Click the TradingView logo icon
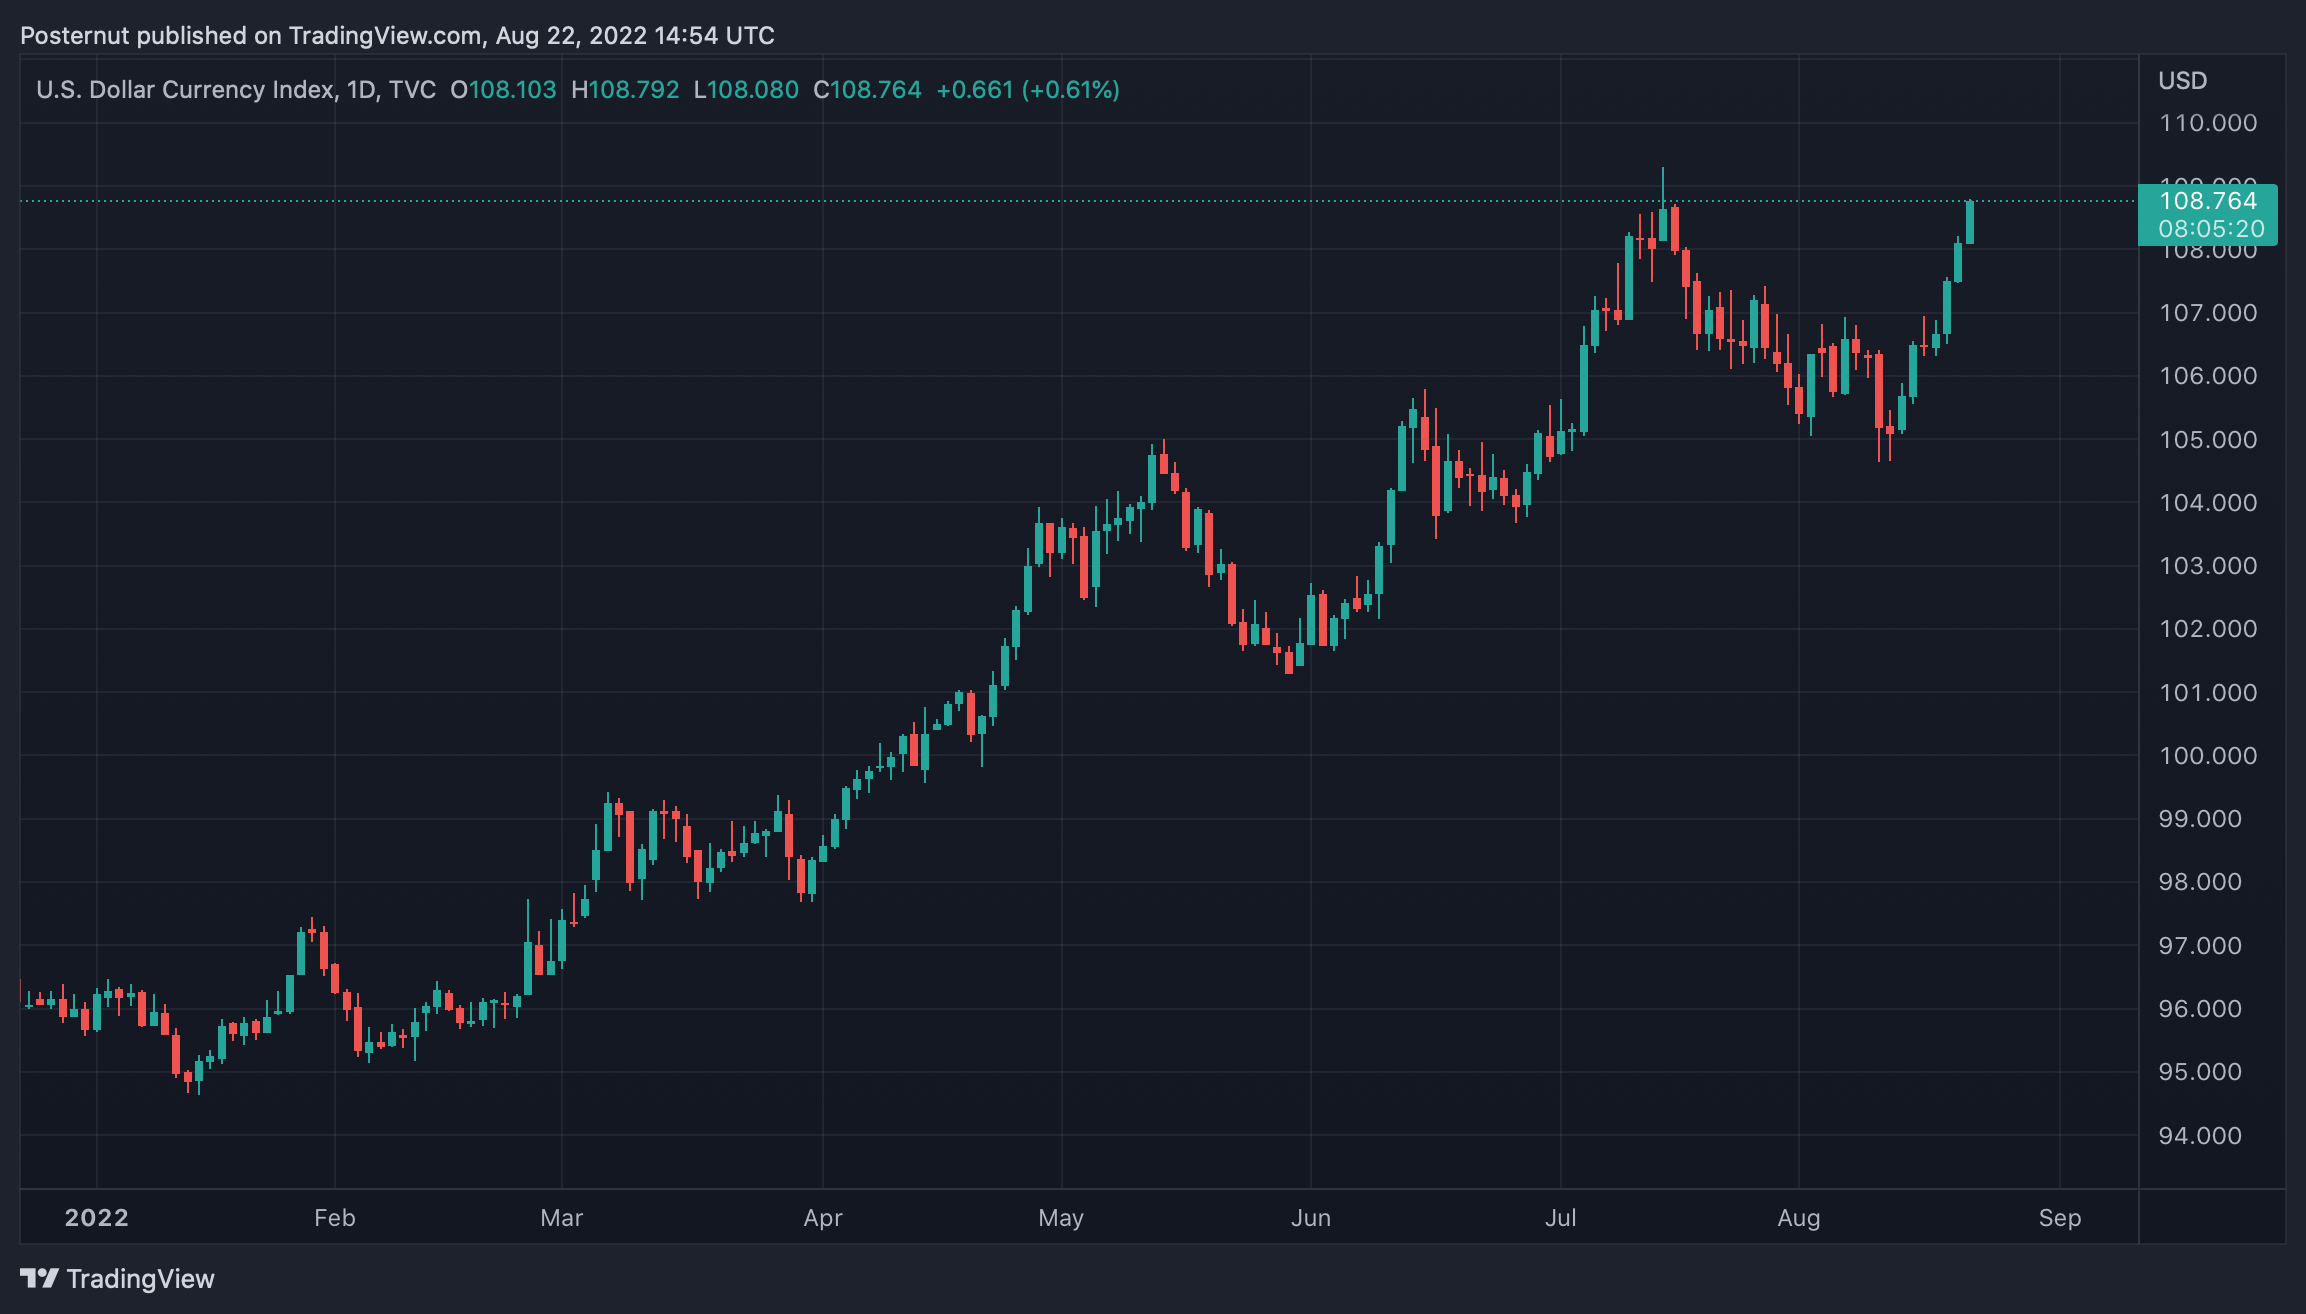The image size is (2306, 1314). tap(39, 1278)
